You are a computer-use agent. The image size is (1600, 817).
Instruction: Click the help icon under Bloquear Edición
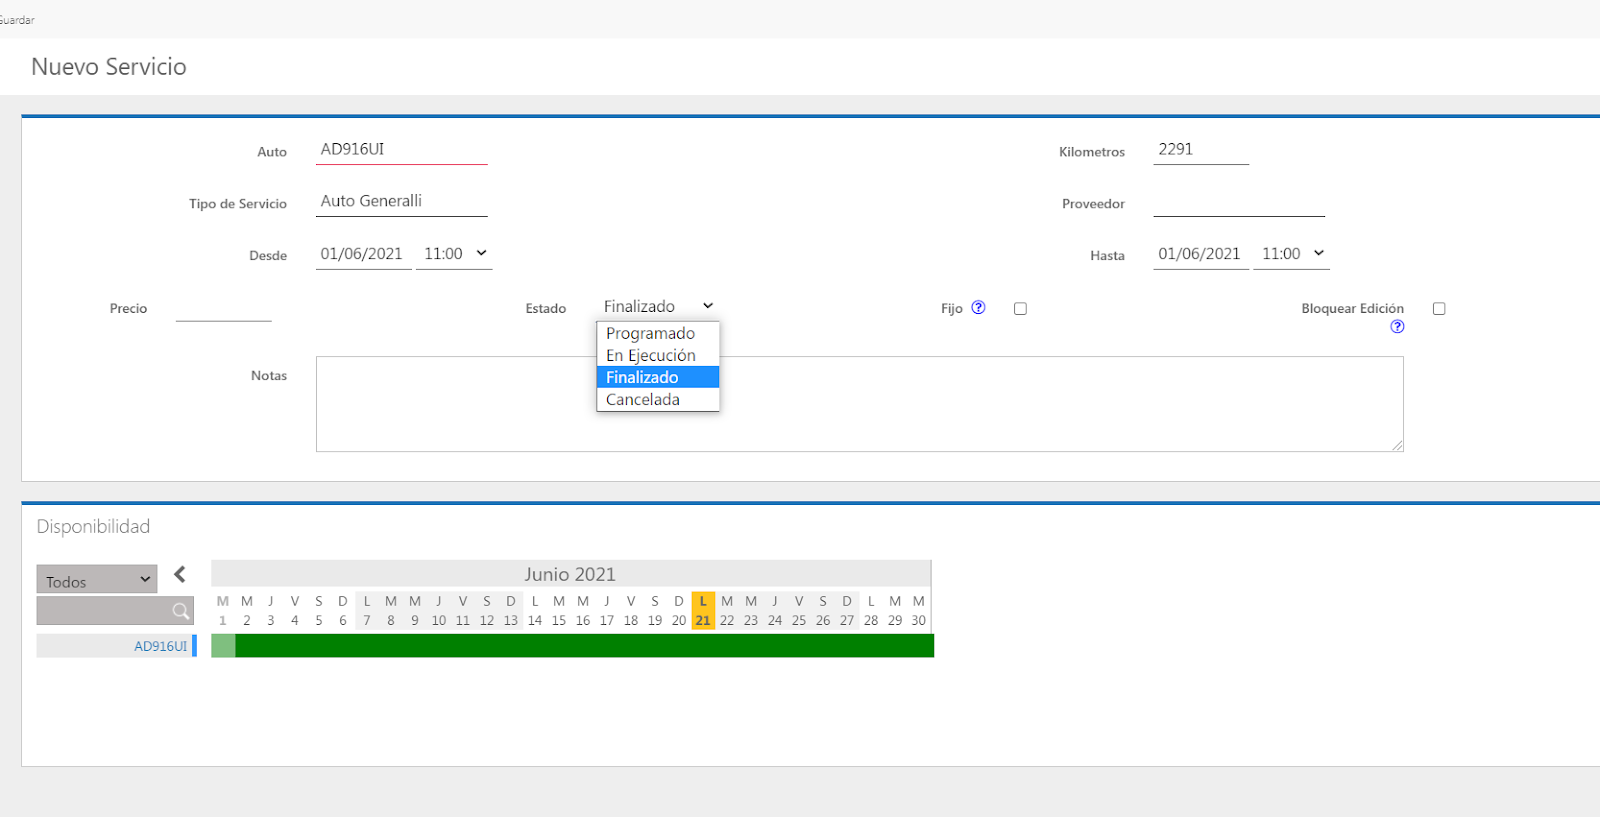pos(1397,327)
